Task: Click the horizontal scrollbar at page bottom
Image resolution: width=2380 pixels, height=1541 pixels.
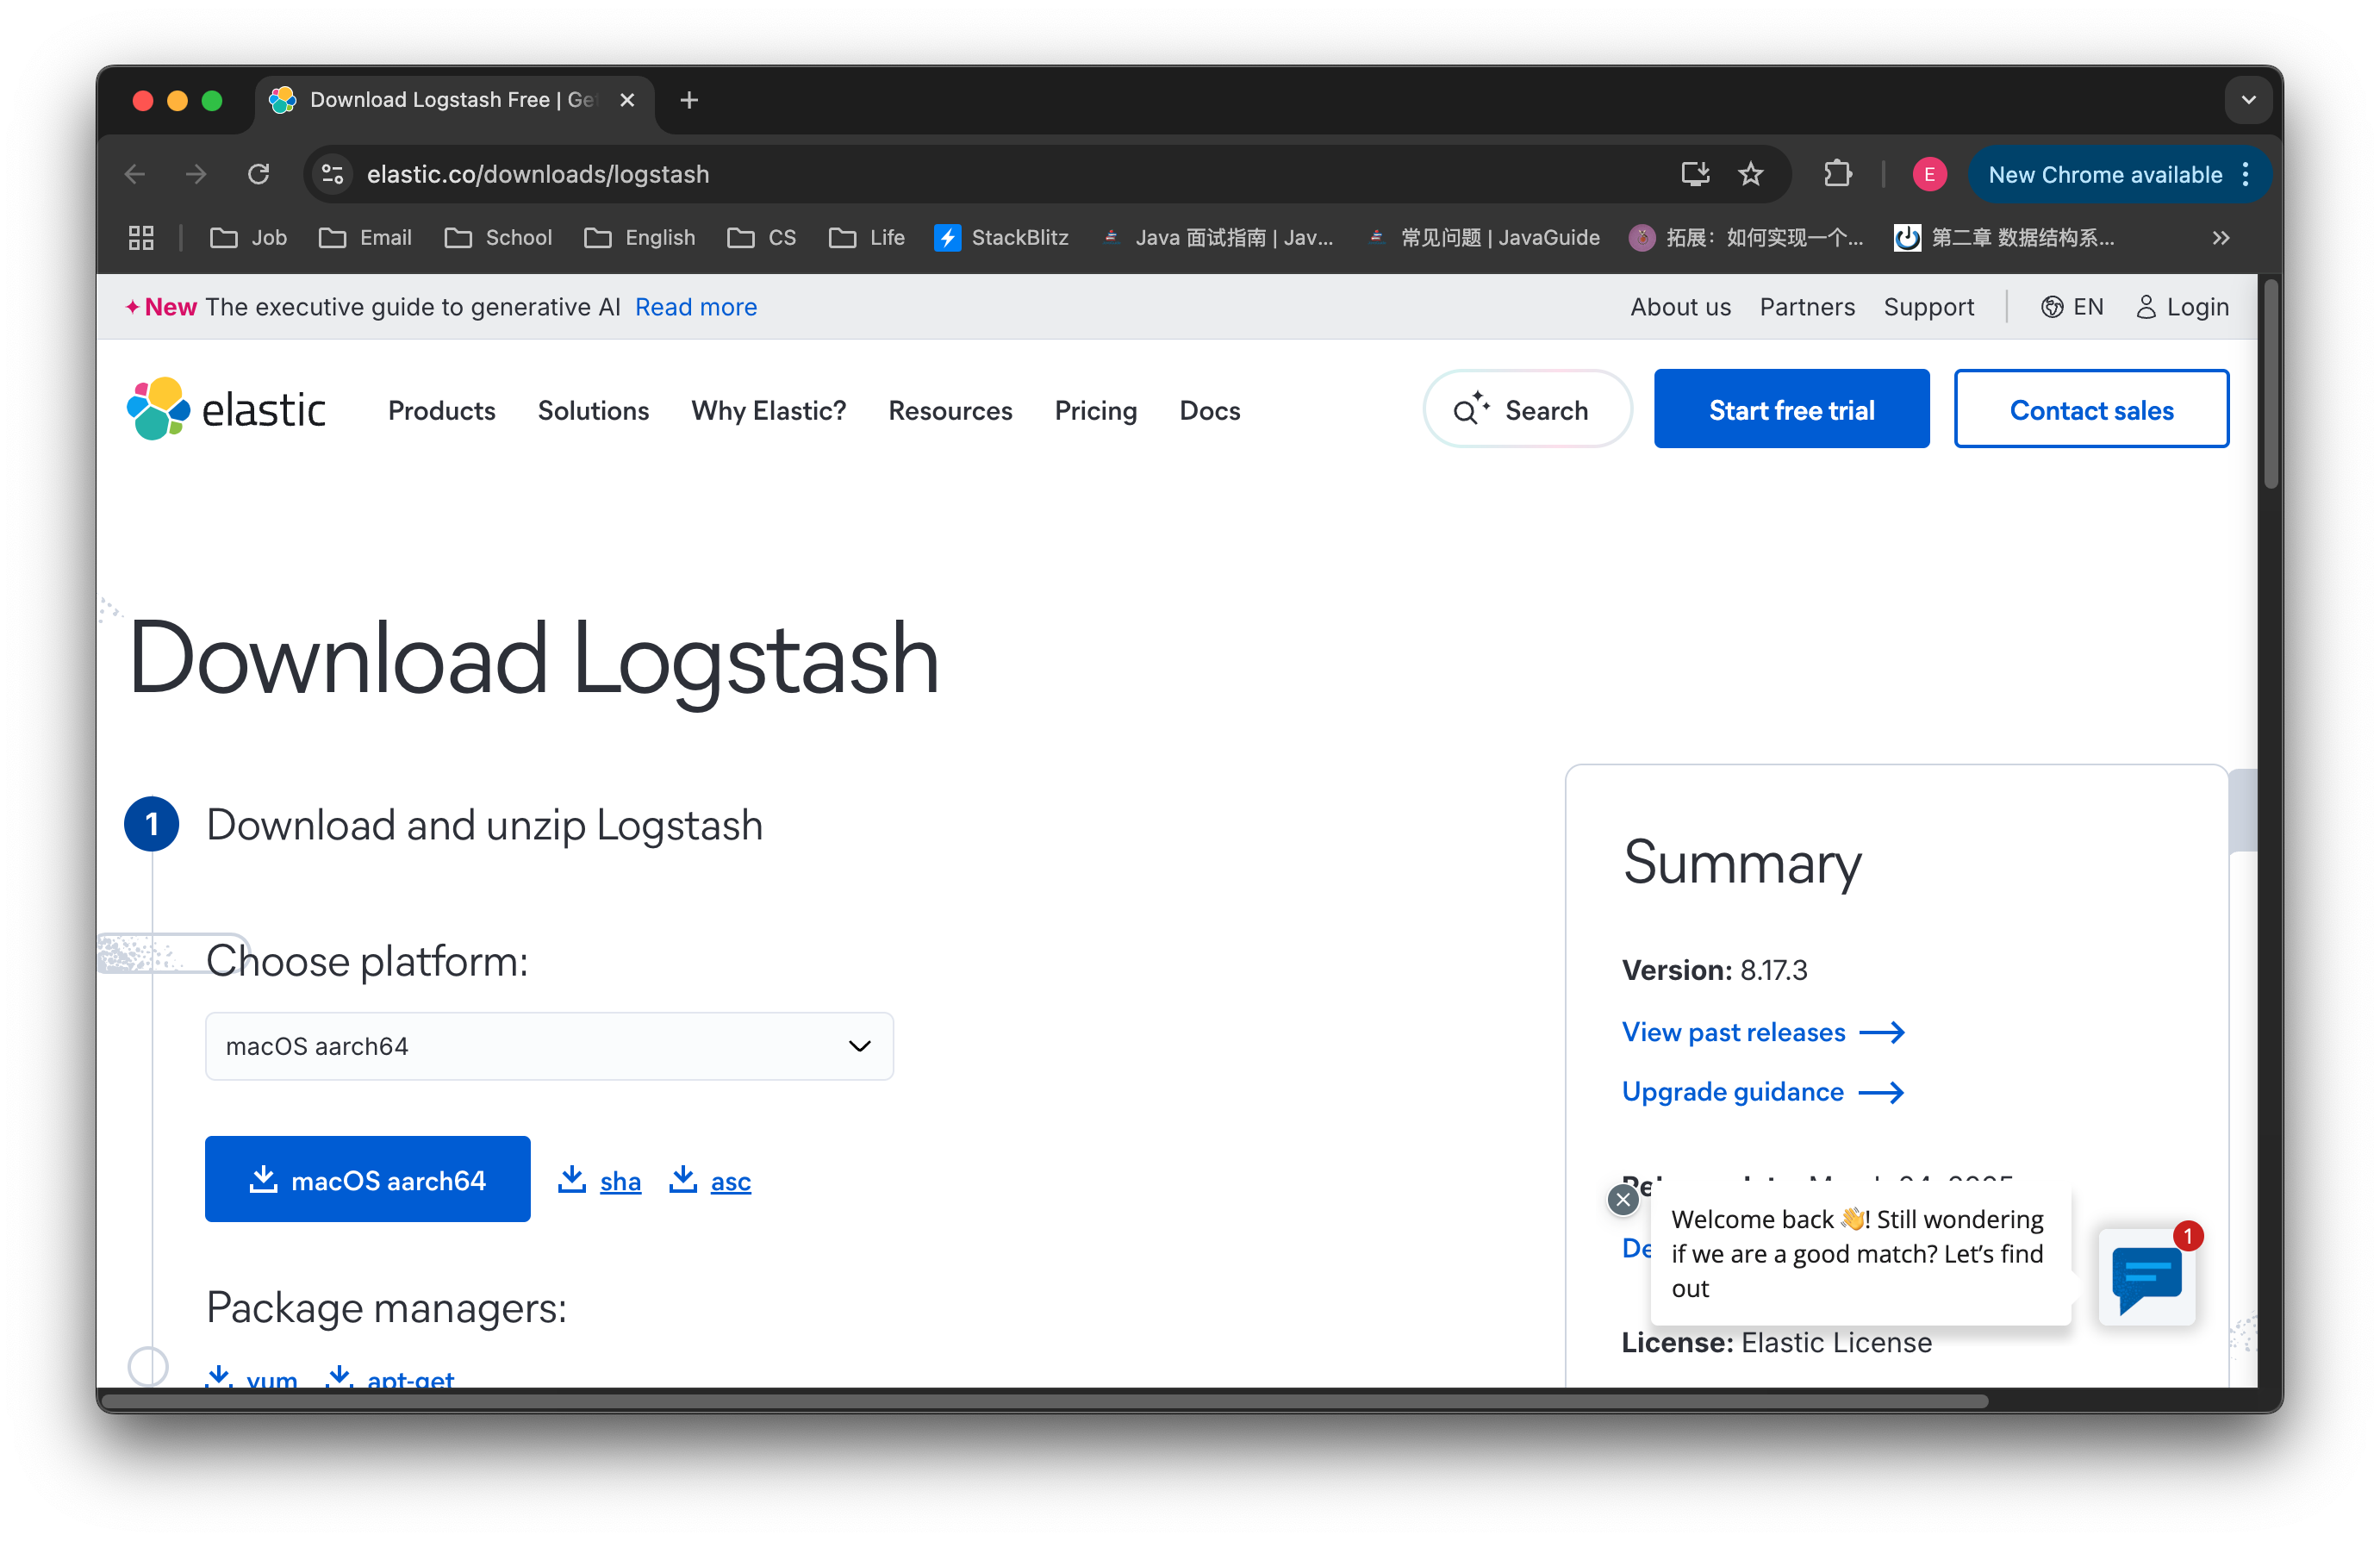Action: 1044,1401
